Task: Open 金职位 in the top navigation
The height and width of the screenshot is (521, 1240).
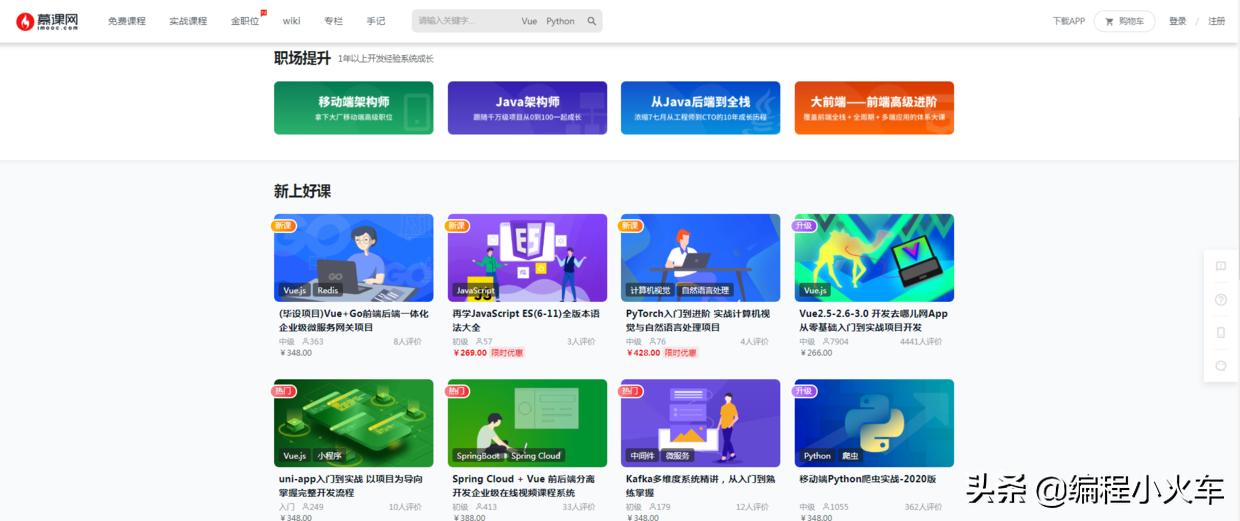Action: coord(245,21)
